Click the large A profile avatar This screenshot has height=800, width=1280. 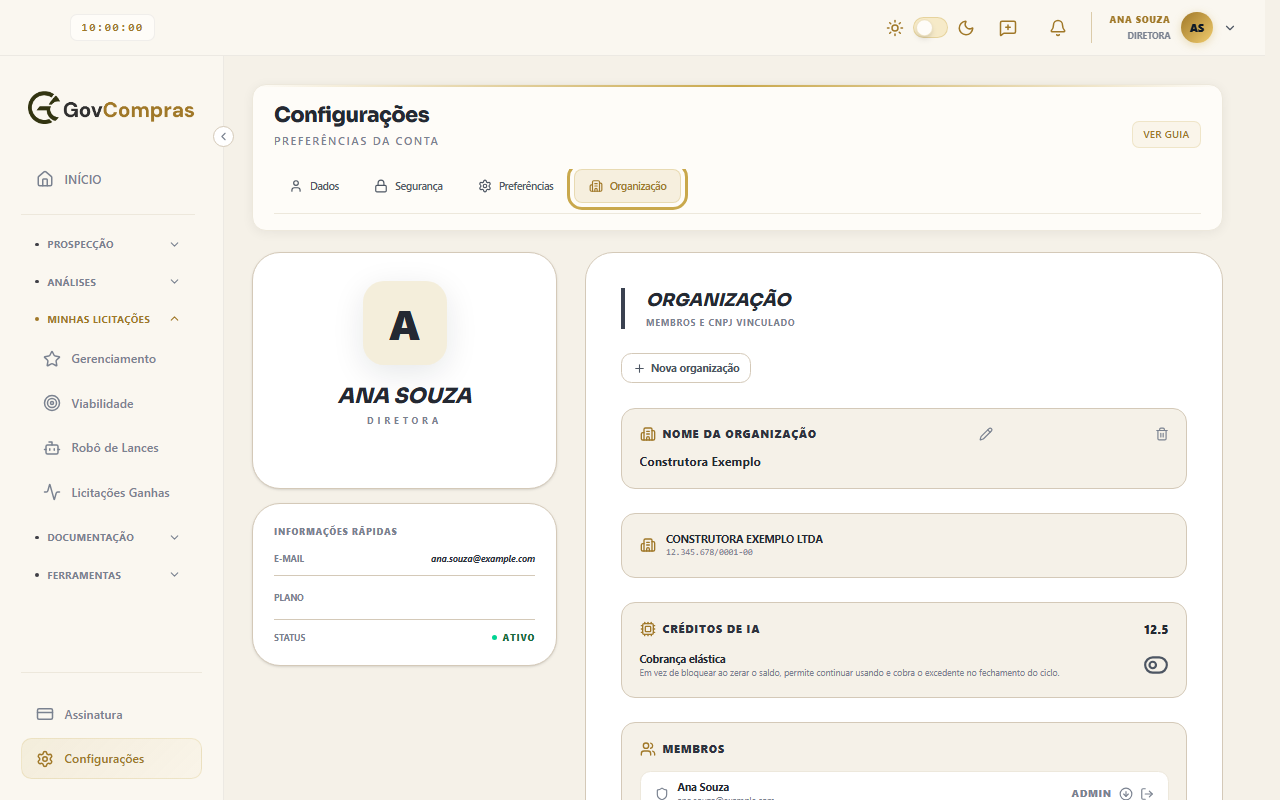pyautogui.click(x=405, y=323)
